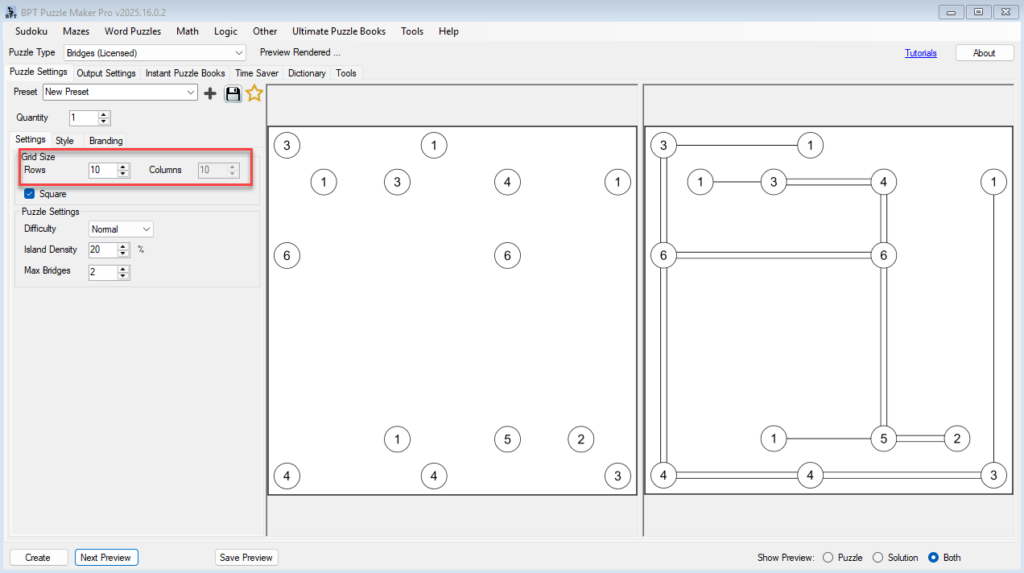
Task: Click the save preset floppy disk icon
Action: point(233,93)
